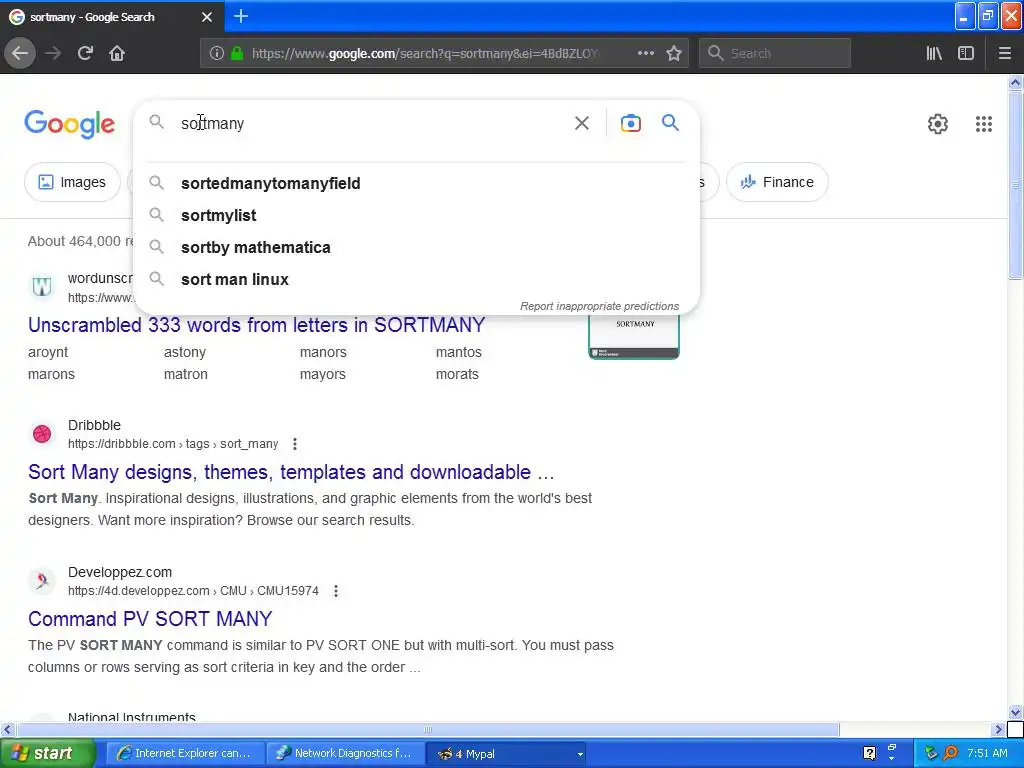Click the Developpez.com site favicon
1024x768 pixels.
click(x=42, y=581)
